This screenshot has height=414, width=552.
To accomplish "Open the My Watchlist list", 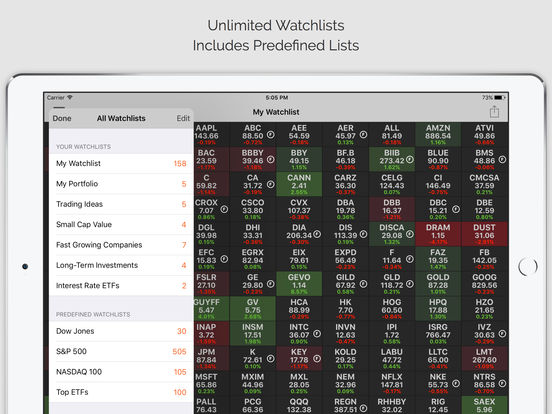I will (121, 163).
